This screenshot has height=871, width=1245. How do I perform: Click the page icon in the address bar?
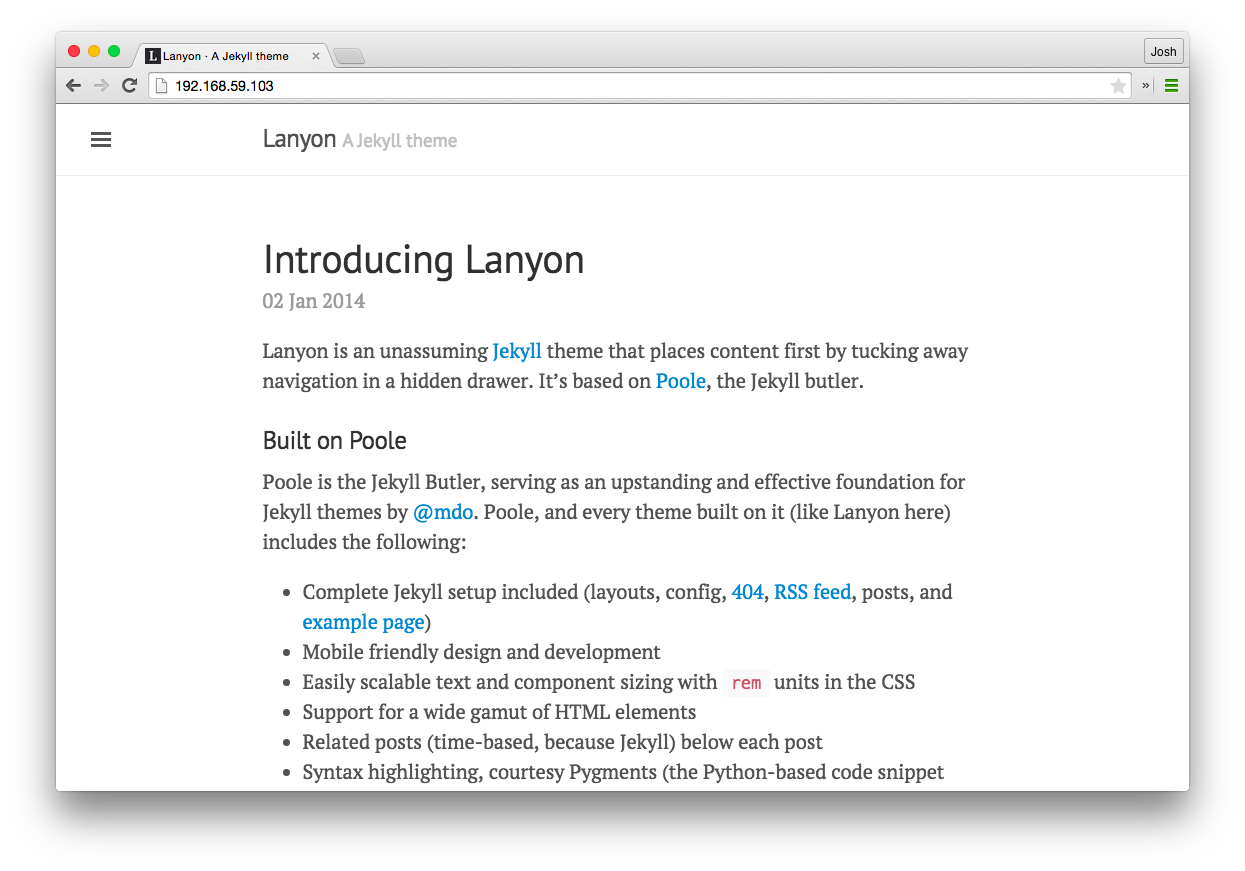click(x=161, y=86)
